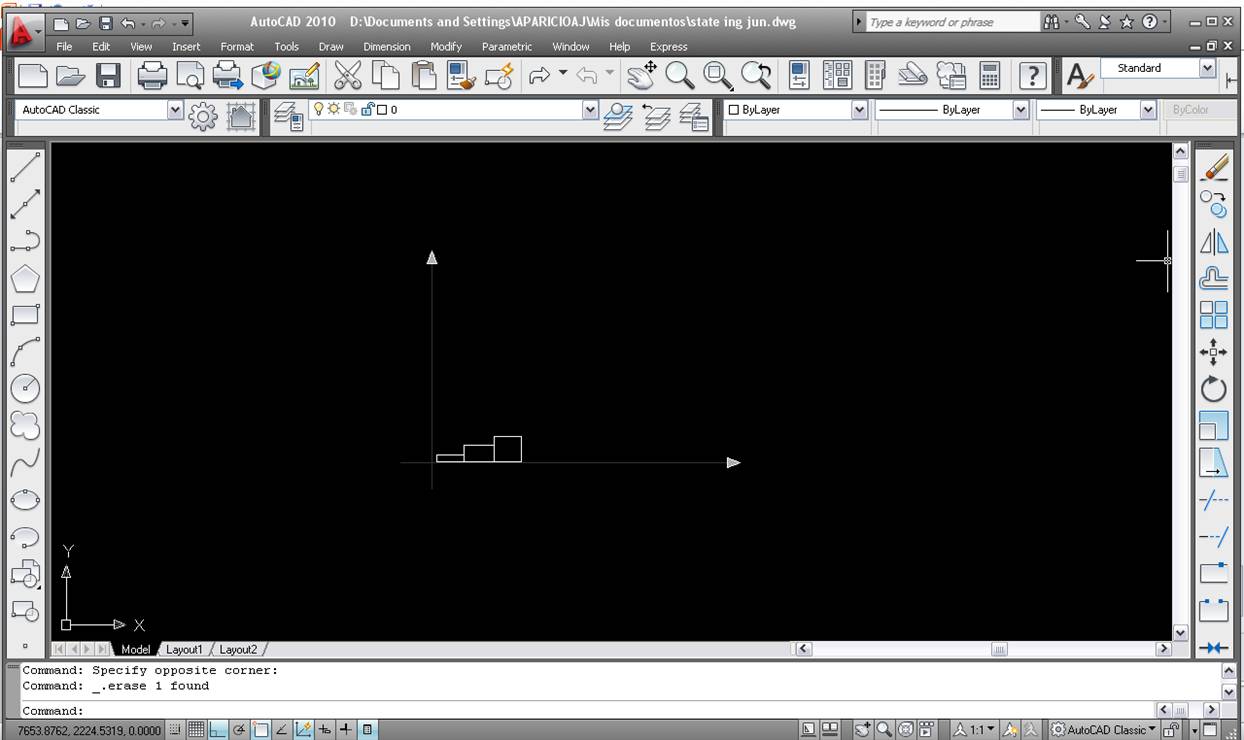The width and height of the screenshot is (1244, 740).
Task: Toggle Grid Display in status bar
Action: pyautogui.click(x=196, y=730)
